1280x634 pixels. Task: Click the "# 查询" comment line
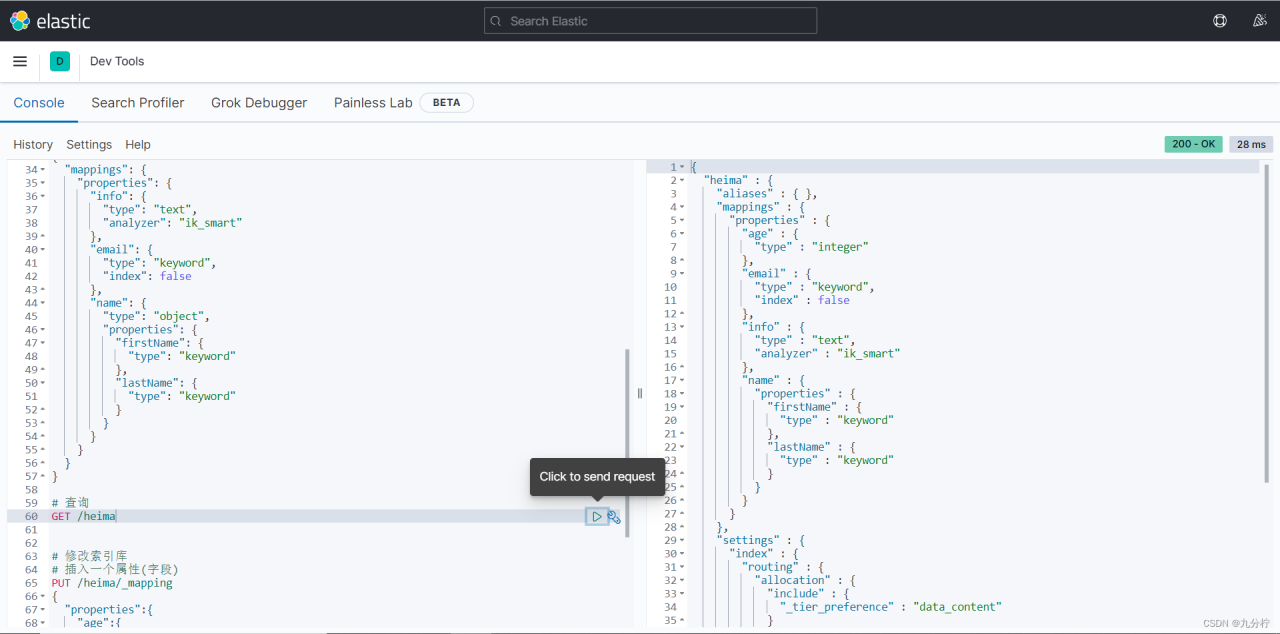tap(70, 503)
